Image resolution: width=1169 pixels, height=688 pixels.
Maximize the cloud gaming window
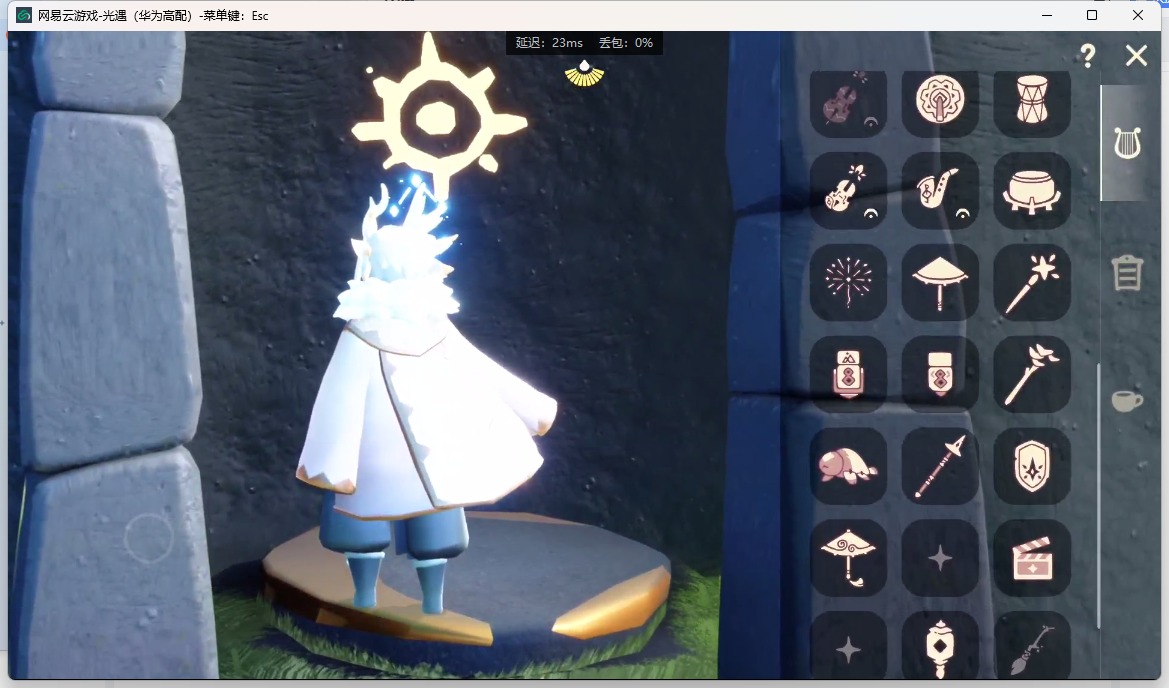pos(1092,15)
